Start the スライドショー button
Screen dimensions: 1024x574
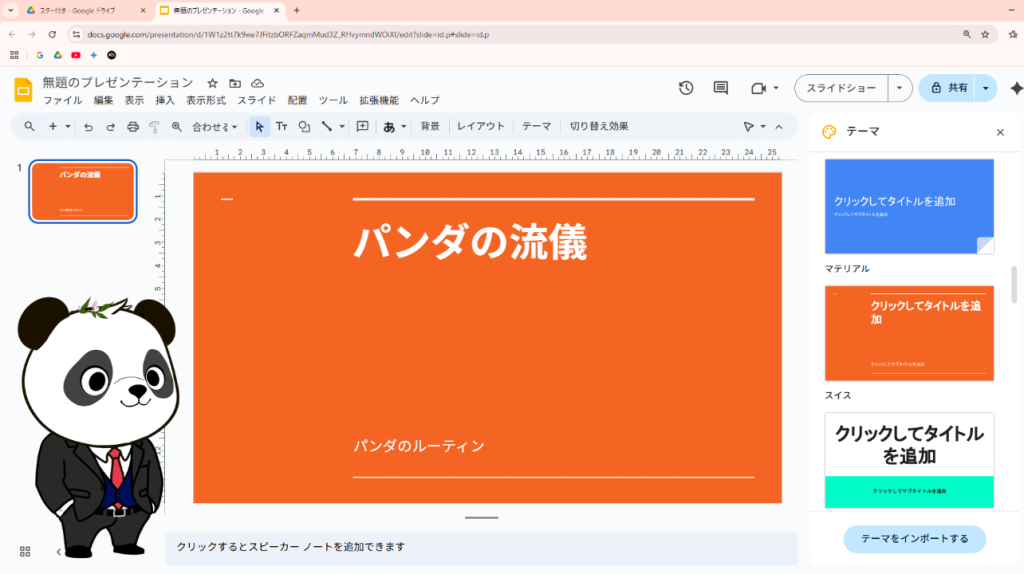pyautogui.click(x=841, y=88)
